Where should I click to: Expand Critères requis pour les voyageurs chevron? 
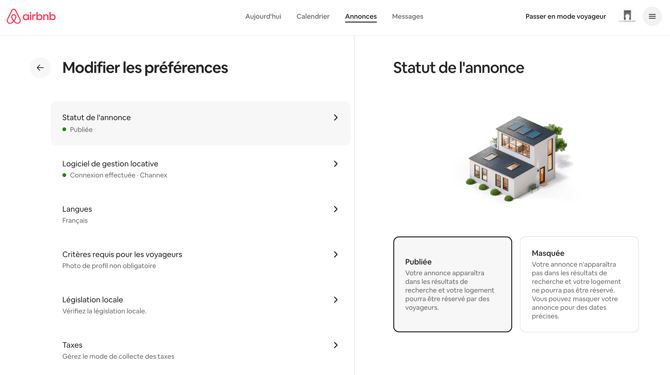pos(335,254)
